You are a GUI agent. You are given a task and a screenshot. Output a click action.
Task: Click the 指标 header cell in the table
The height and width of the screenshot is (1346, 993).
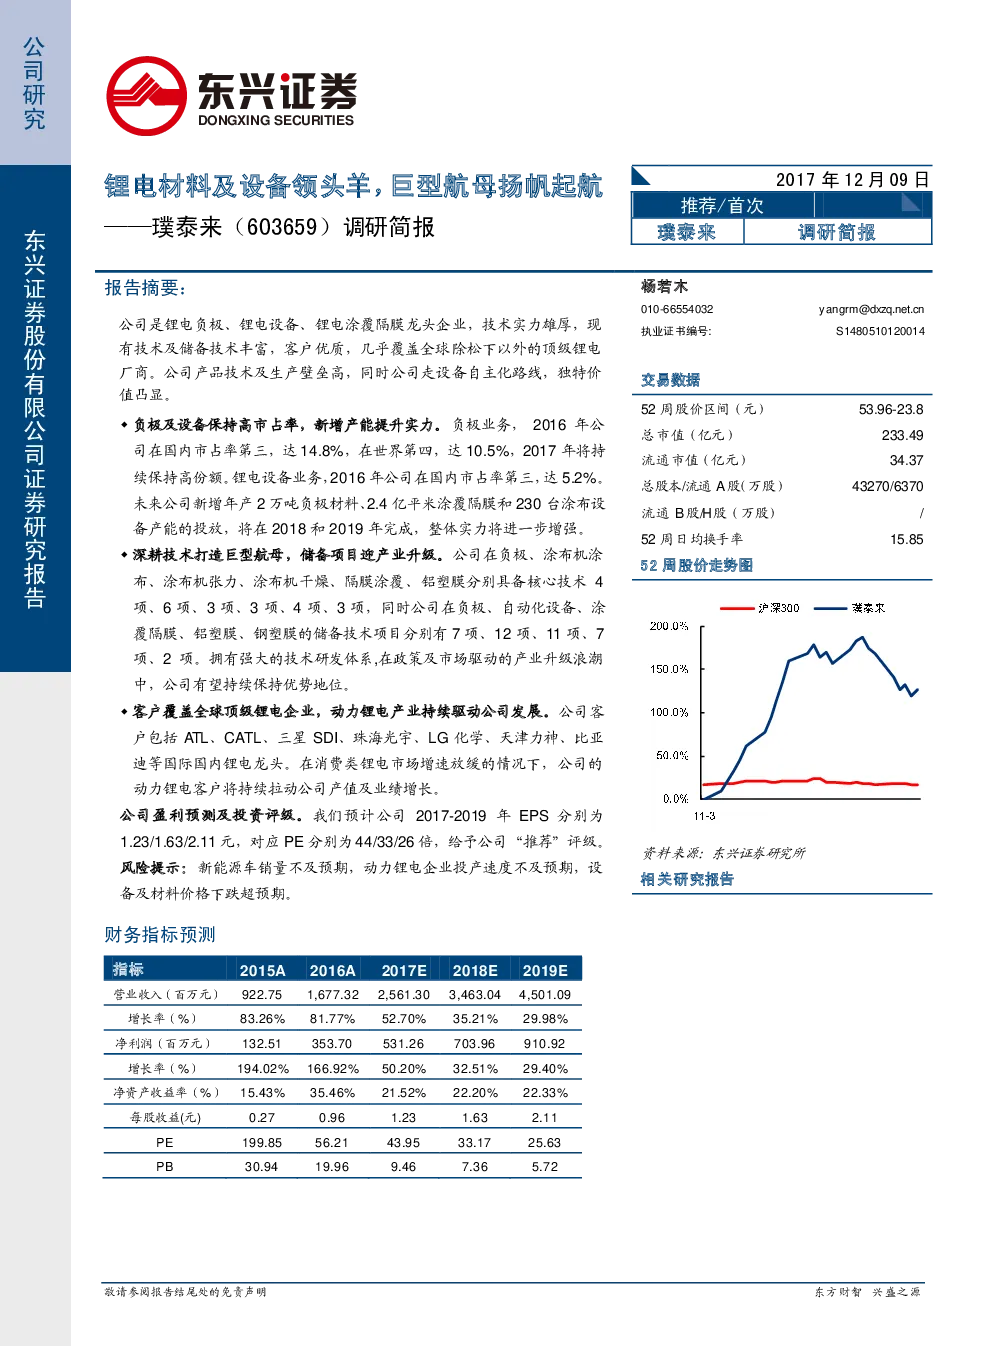(128, 969)
